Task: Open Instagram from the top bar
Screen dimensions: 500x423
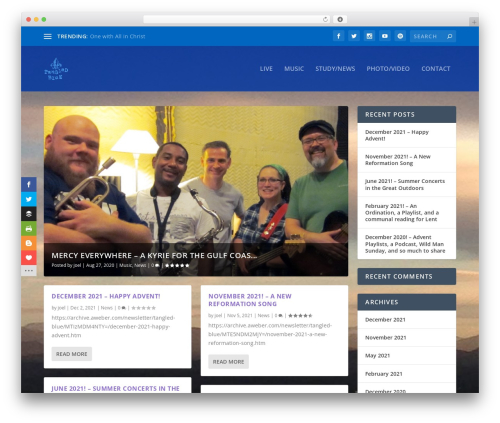Action: coord(369,36)
